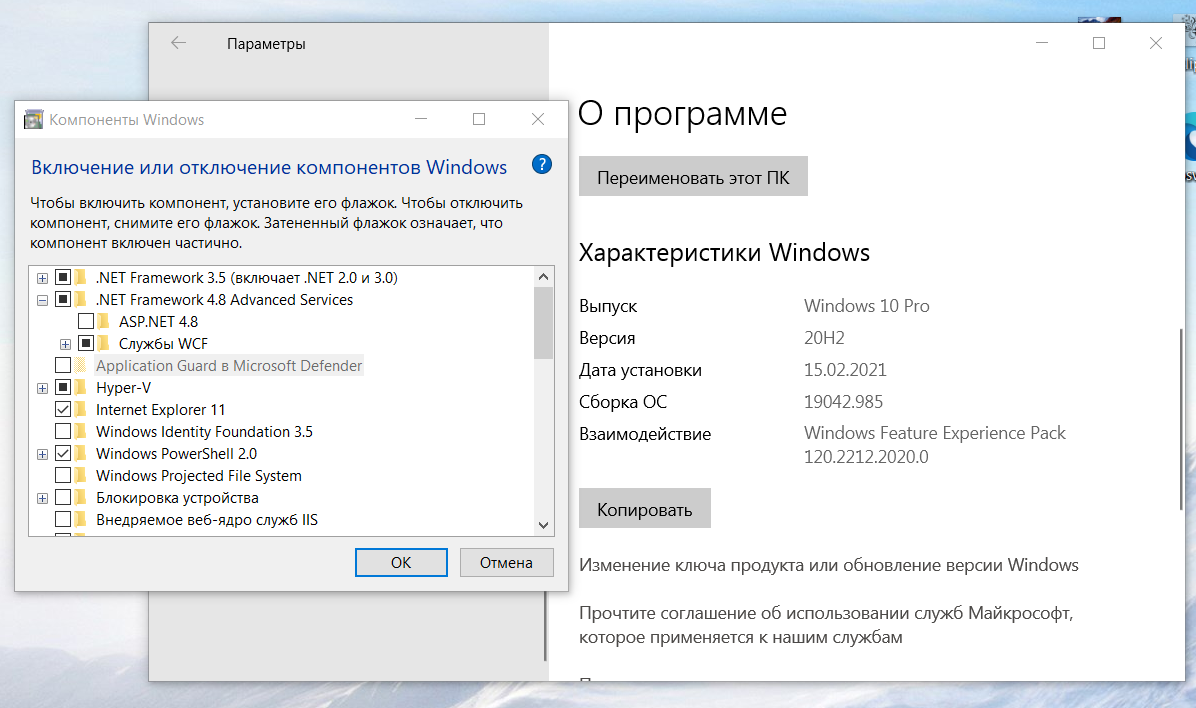The image size is (1196, 708).
Task: Click the Settings page vertical scrollbar
Action: coord(1181,420)
